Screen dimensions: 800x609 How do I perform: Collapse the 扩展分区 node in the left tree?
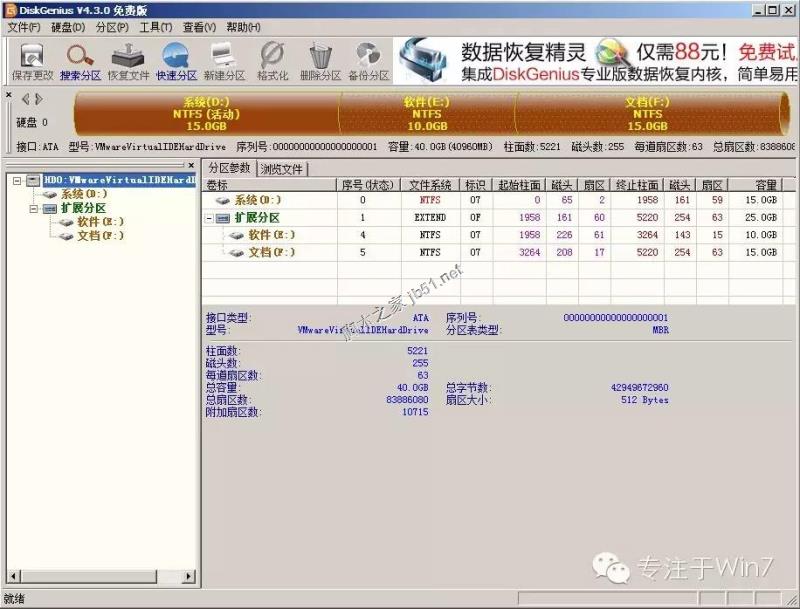point(33,211)
